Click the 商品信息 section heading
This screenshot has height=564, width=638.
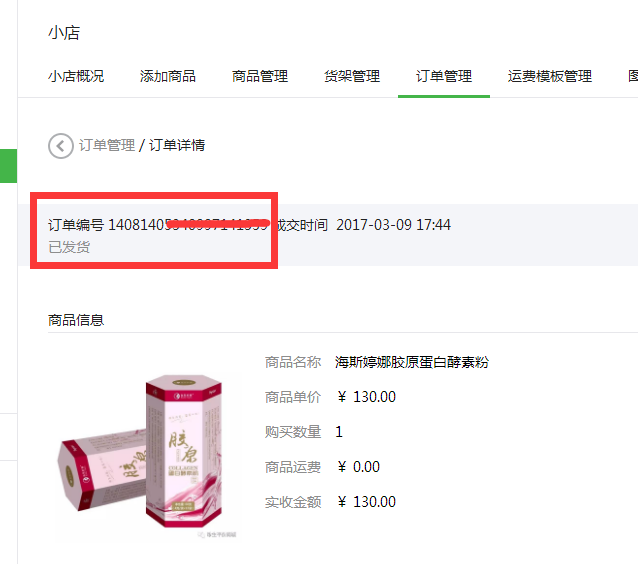pyautogui.click(x=76, y=320)
